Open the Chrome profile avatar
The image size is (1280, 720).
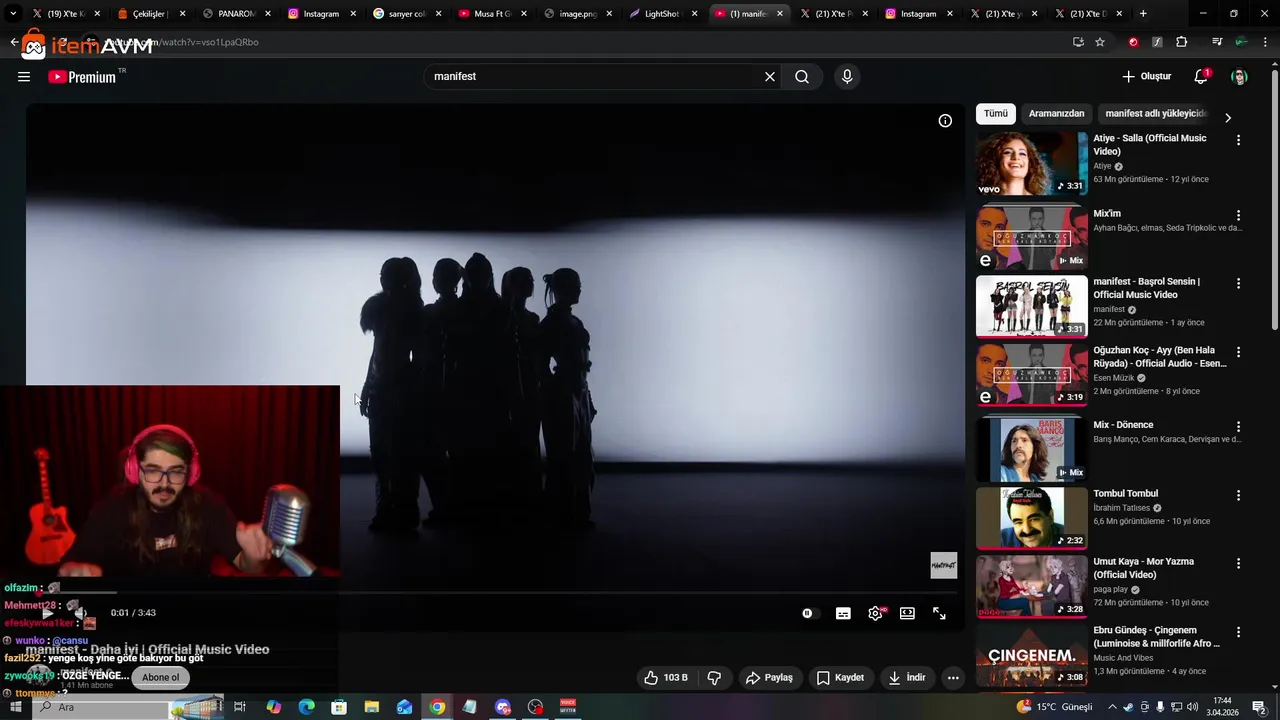point(1241,42)
